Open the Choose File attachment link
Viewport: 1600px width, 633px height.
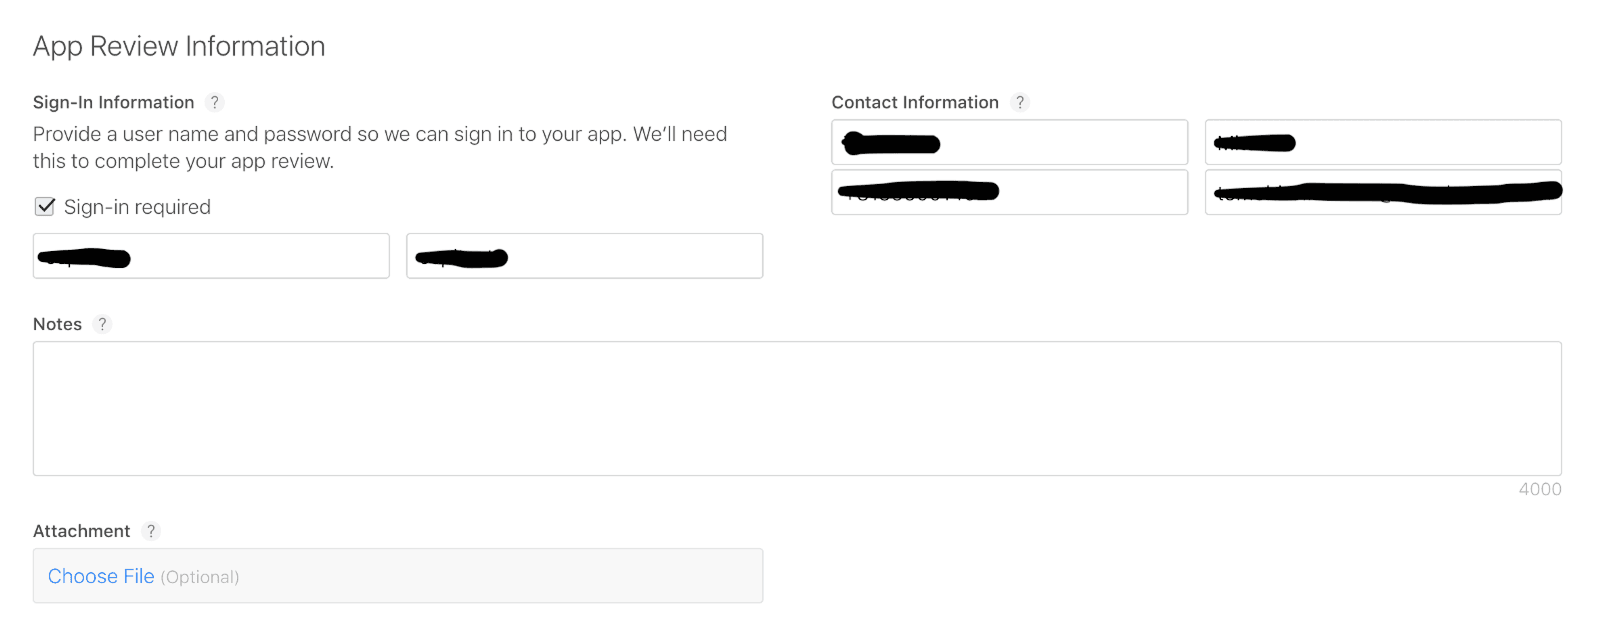101,576
